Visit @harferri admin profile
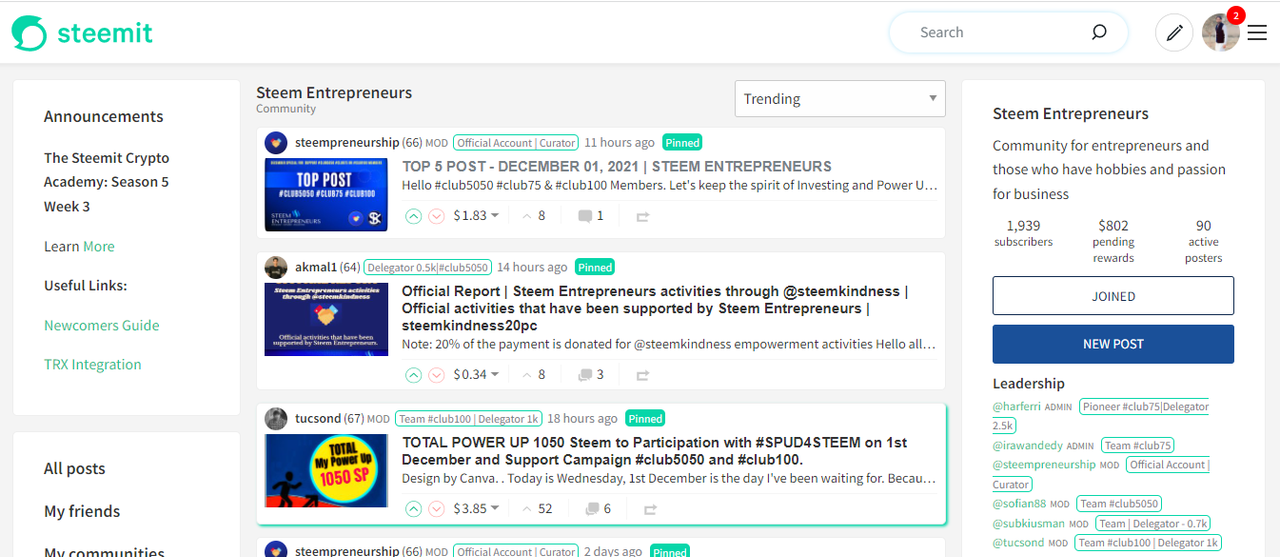Viewport: 1280px width, 557px height. tap(1017, 407)
